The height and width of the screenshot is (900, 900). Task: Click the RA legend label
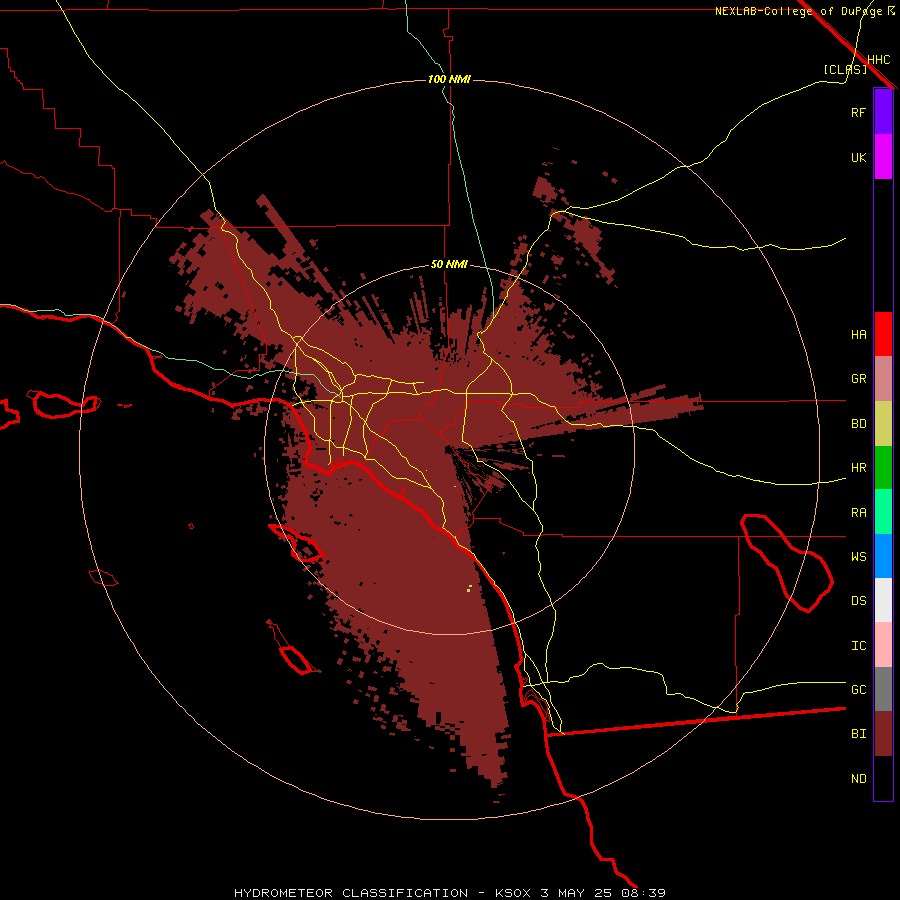858,513
